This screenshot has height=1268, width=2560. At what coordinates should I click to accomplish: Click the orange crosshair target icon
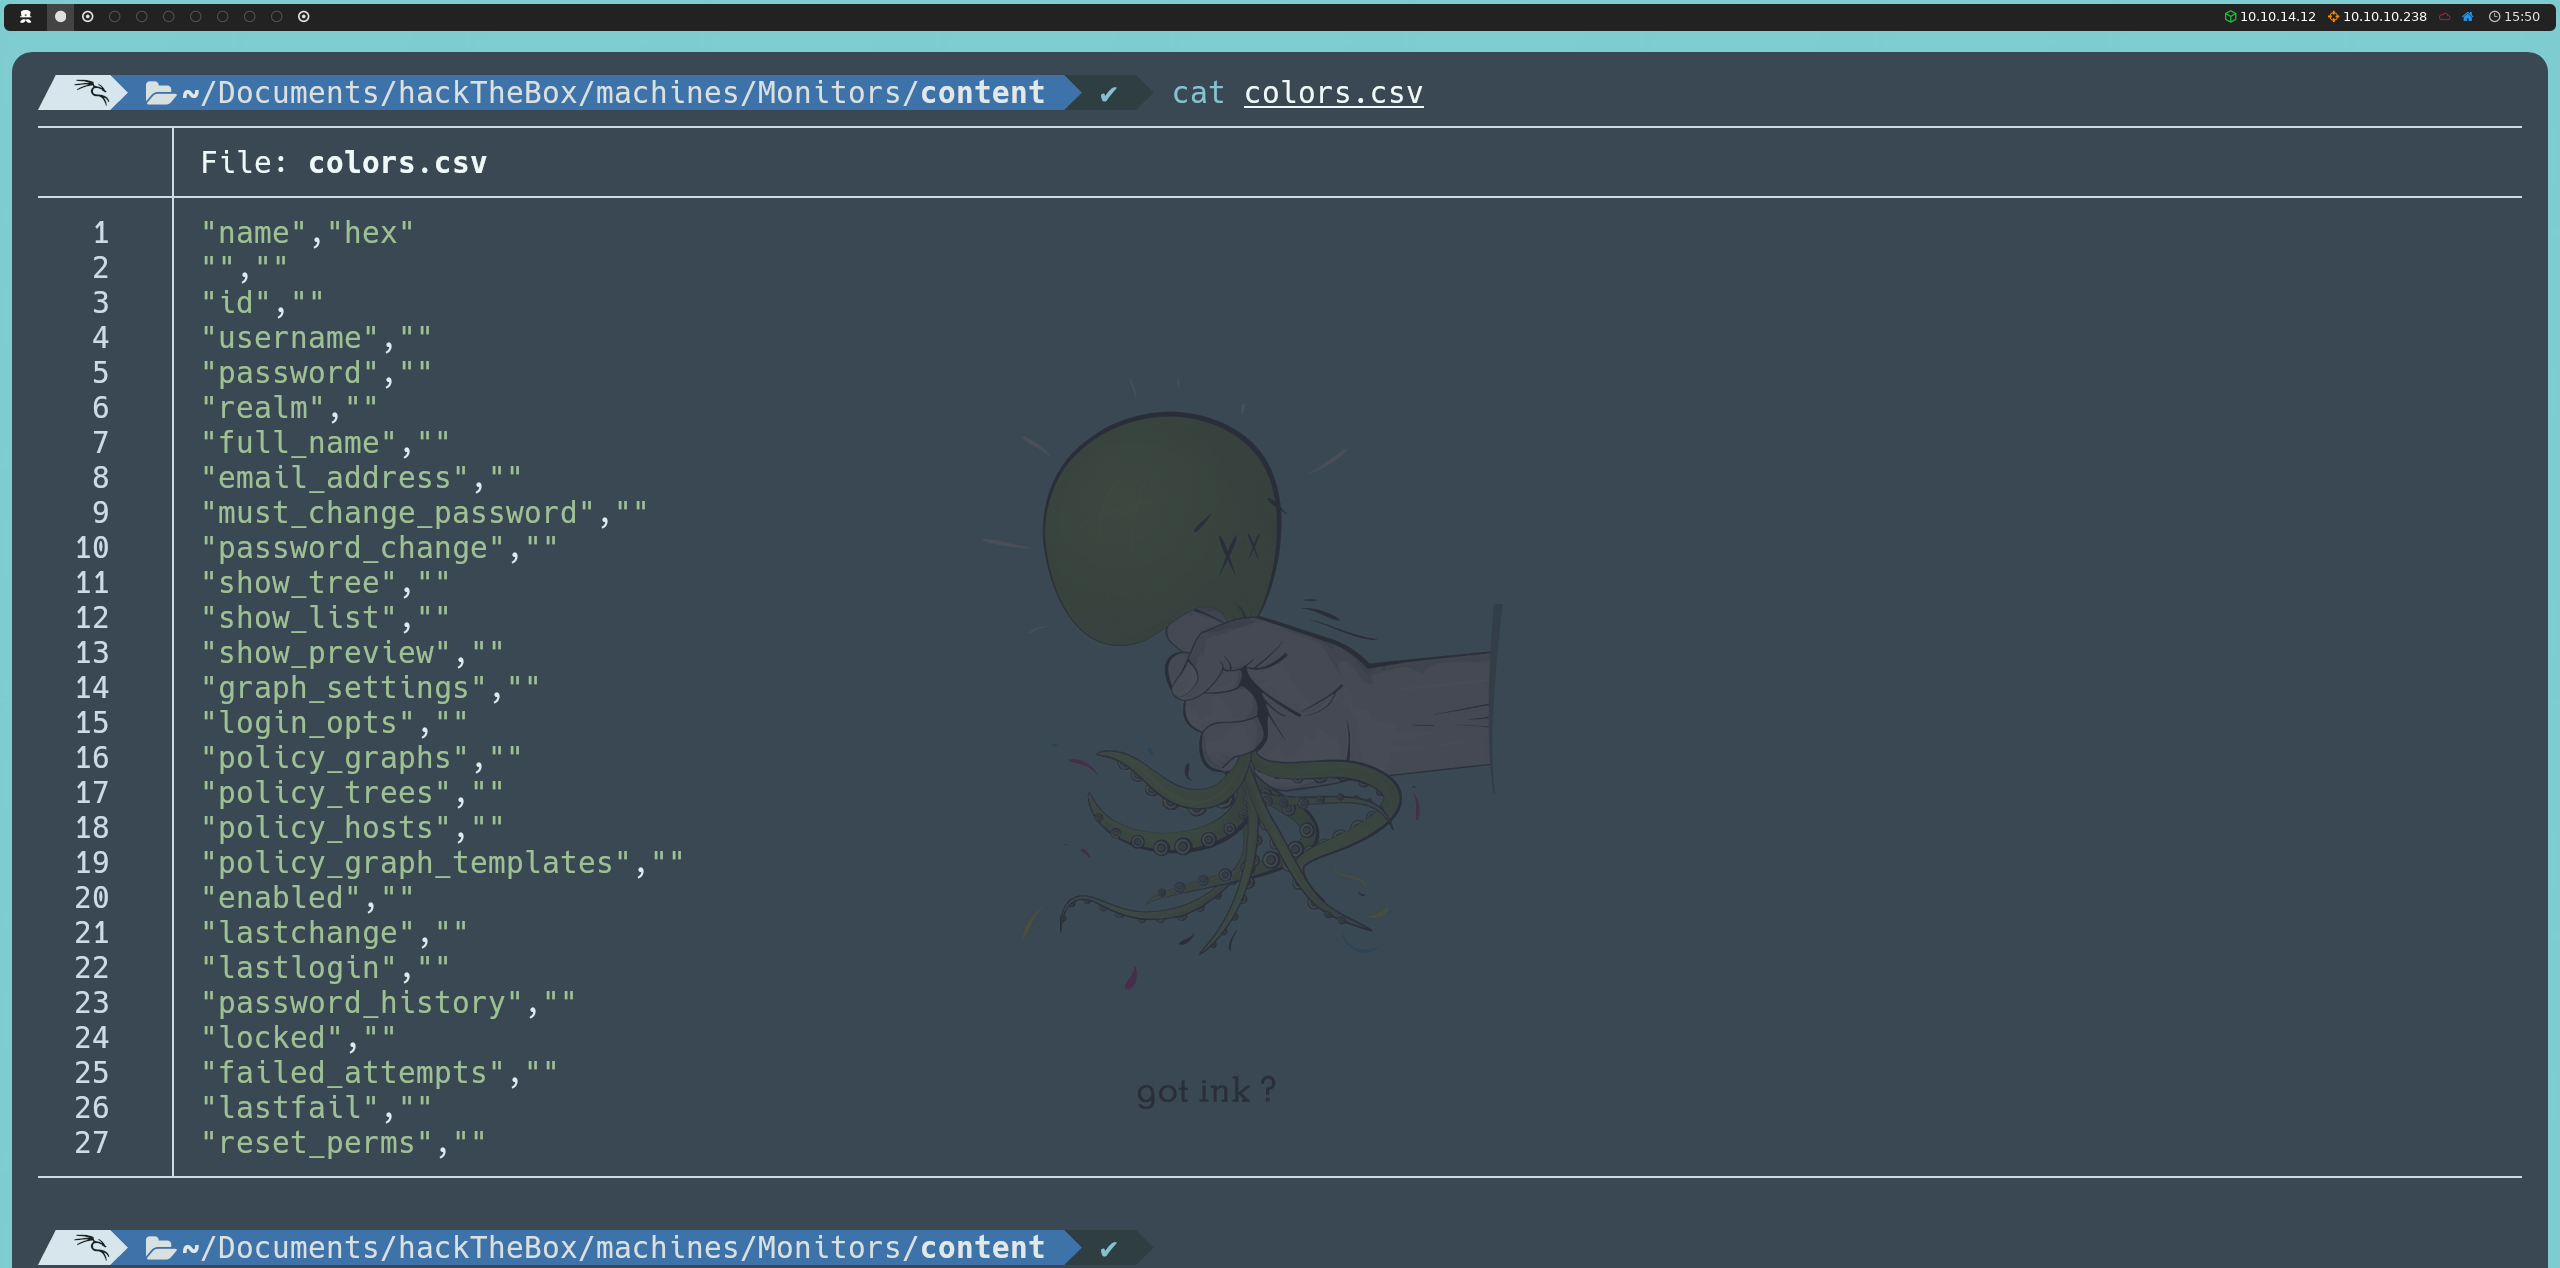pyautogui.click(x=2333, y=16)
